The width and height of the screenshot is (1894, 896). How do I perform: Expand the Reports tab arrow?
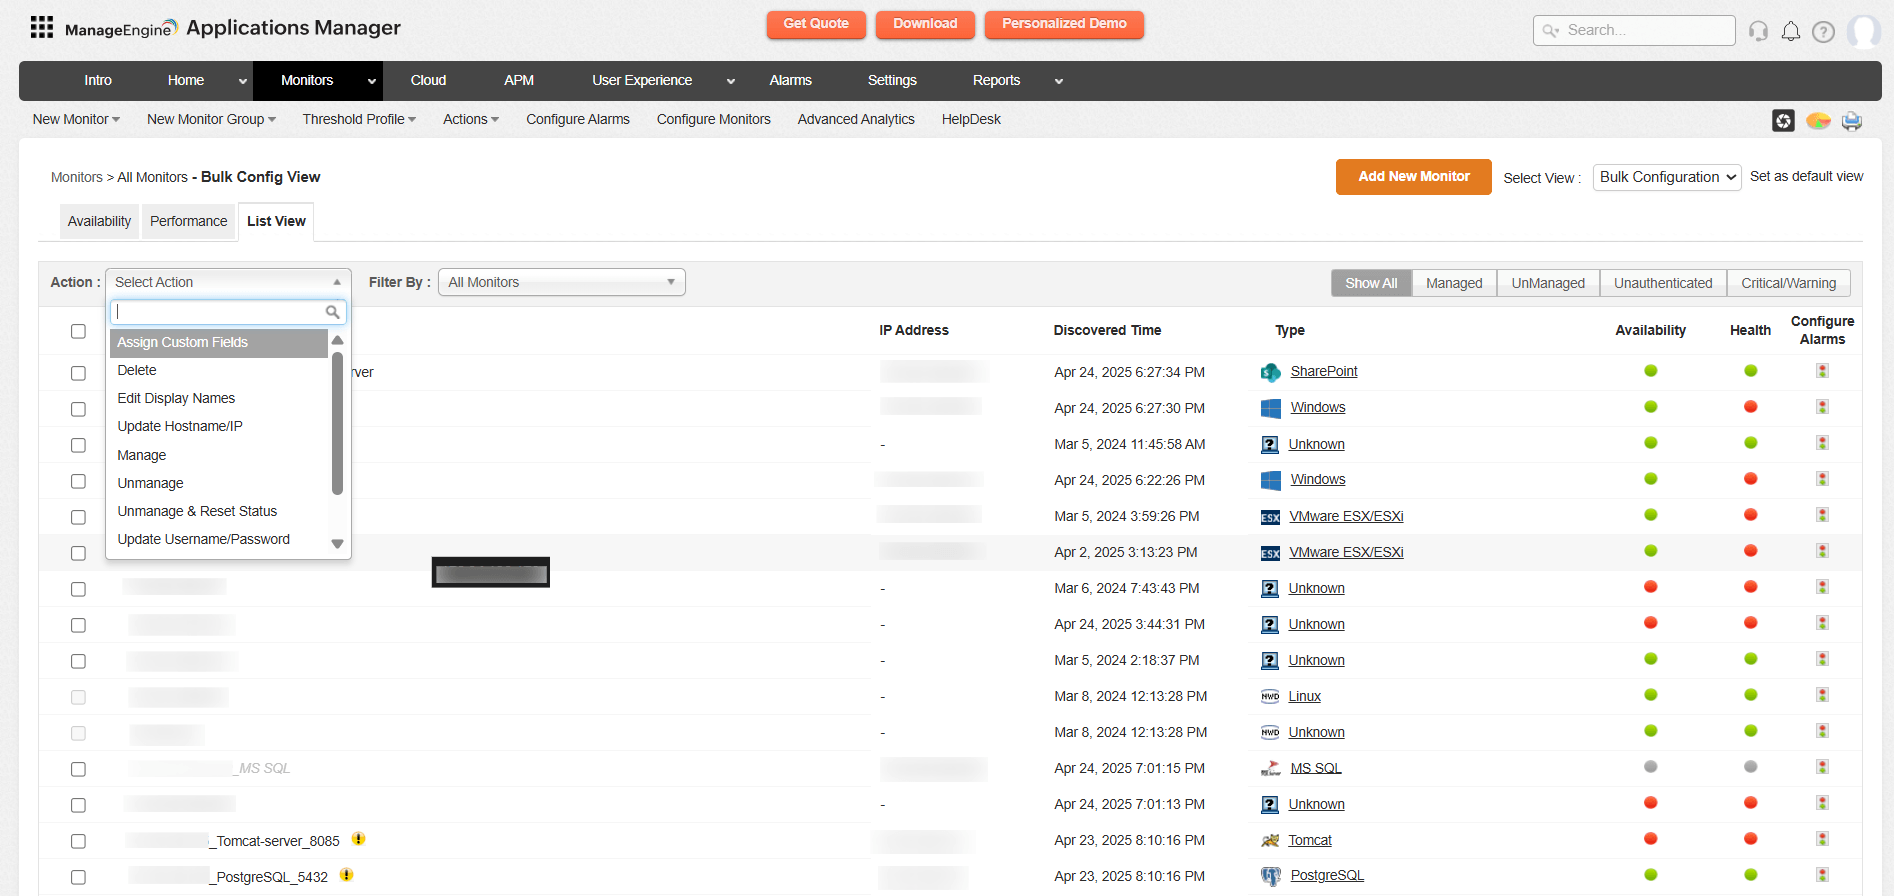pyautogui.click(x=1058, y=81)
